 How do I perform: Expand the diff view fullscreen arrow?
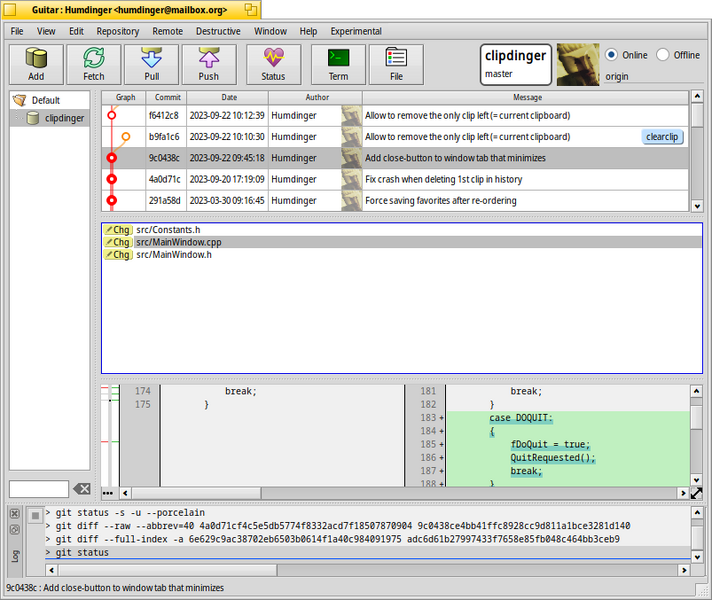(x=696, y=493)
